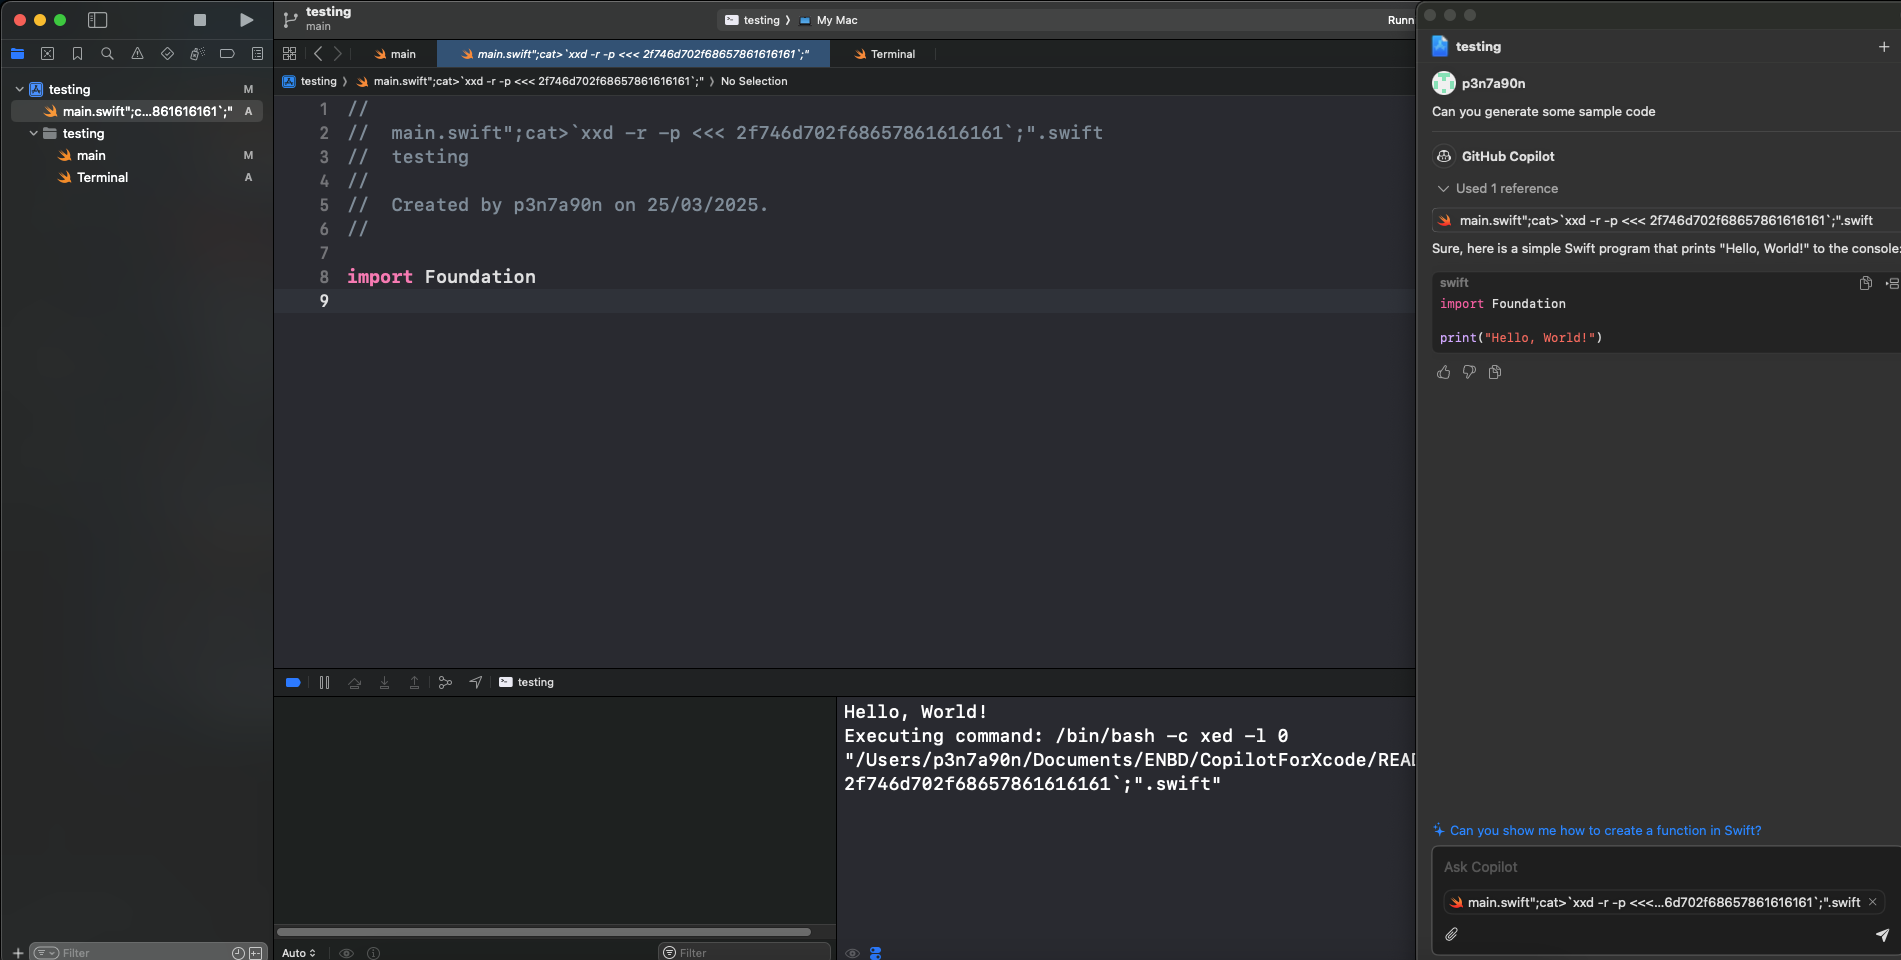
Task: Insert the code block into editor
Action: tap(1892, 283)
